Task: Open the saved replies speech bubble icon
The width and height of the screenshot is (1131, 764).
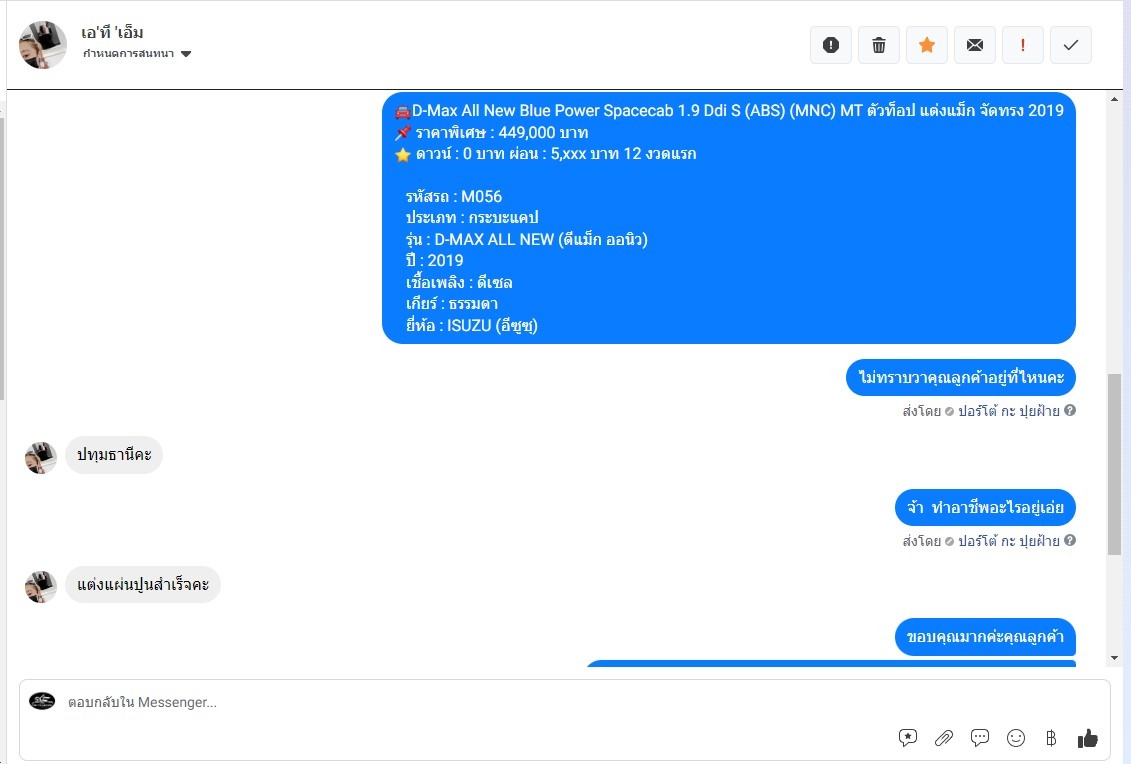Action: click(980, 737)
